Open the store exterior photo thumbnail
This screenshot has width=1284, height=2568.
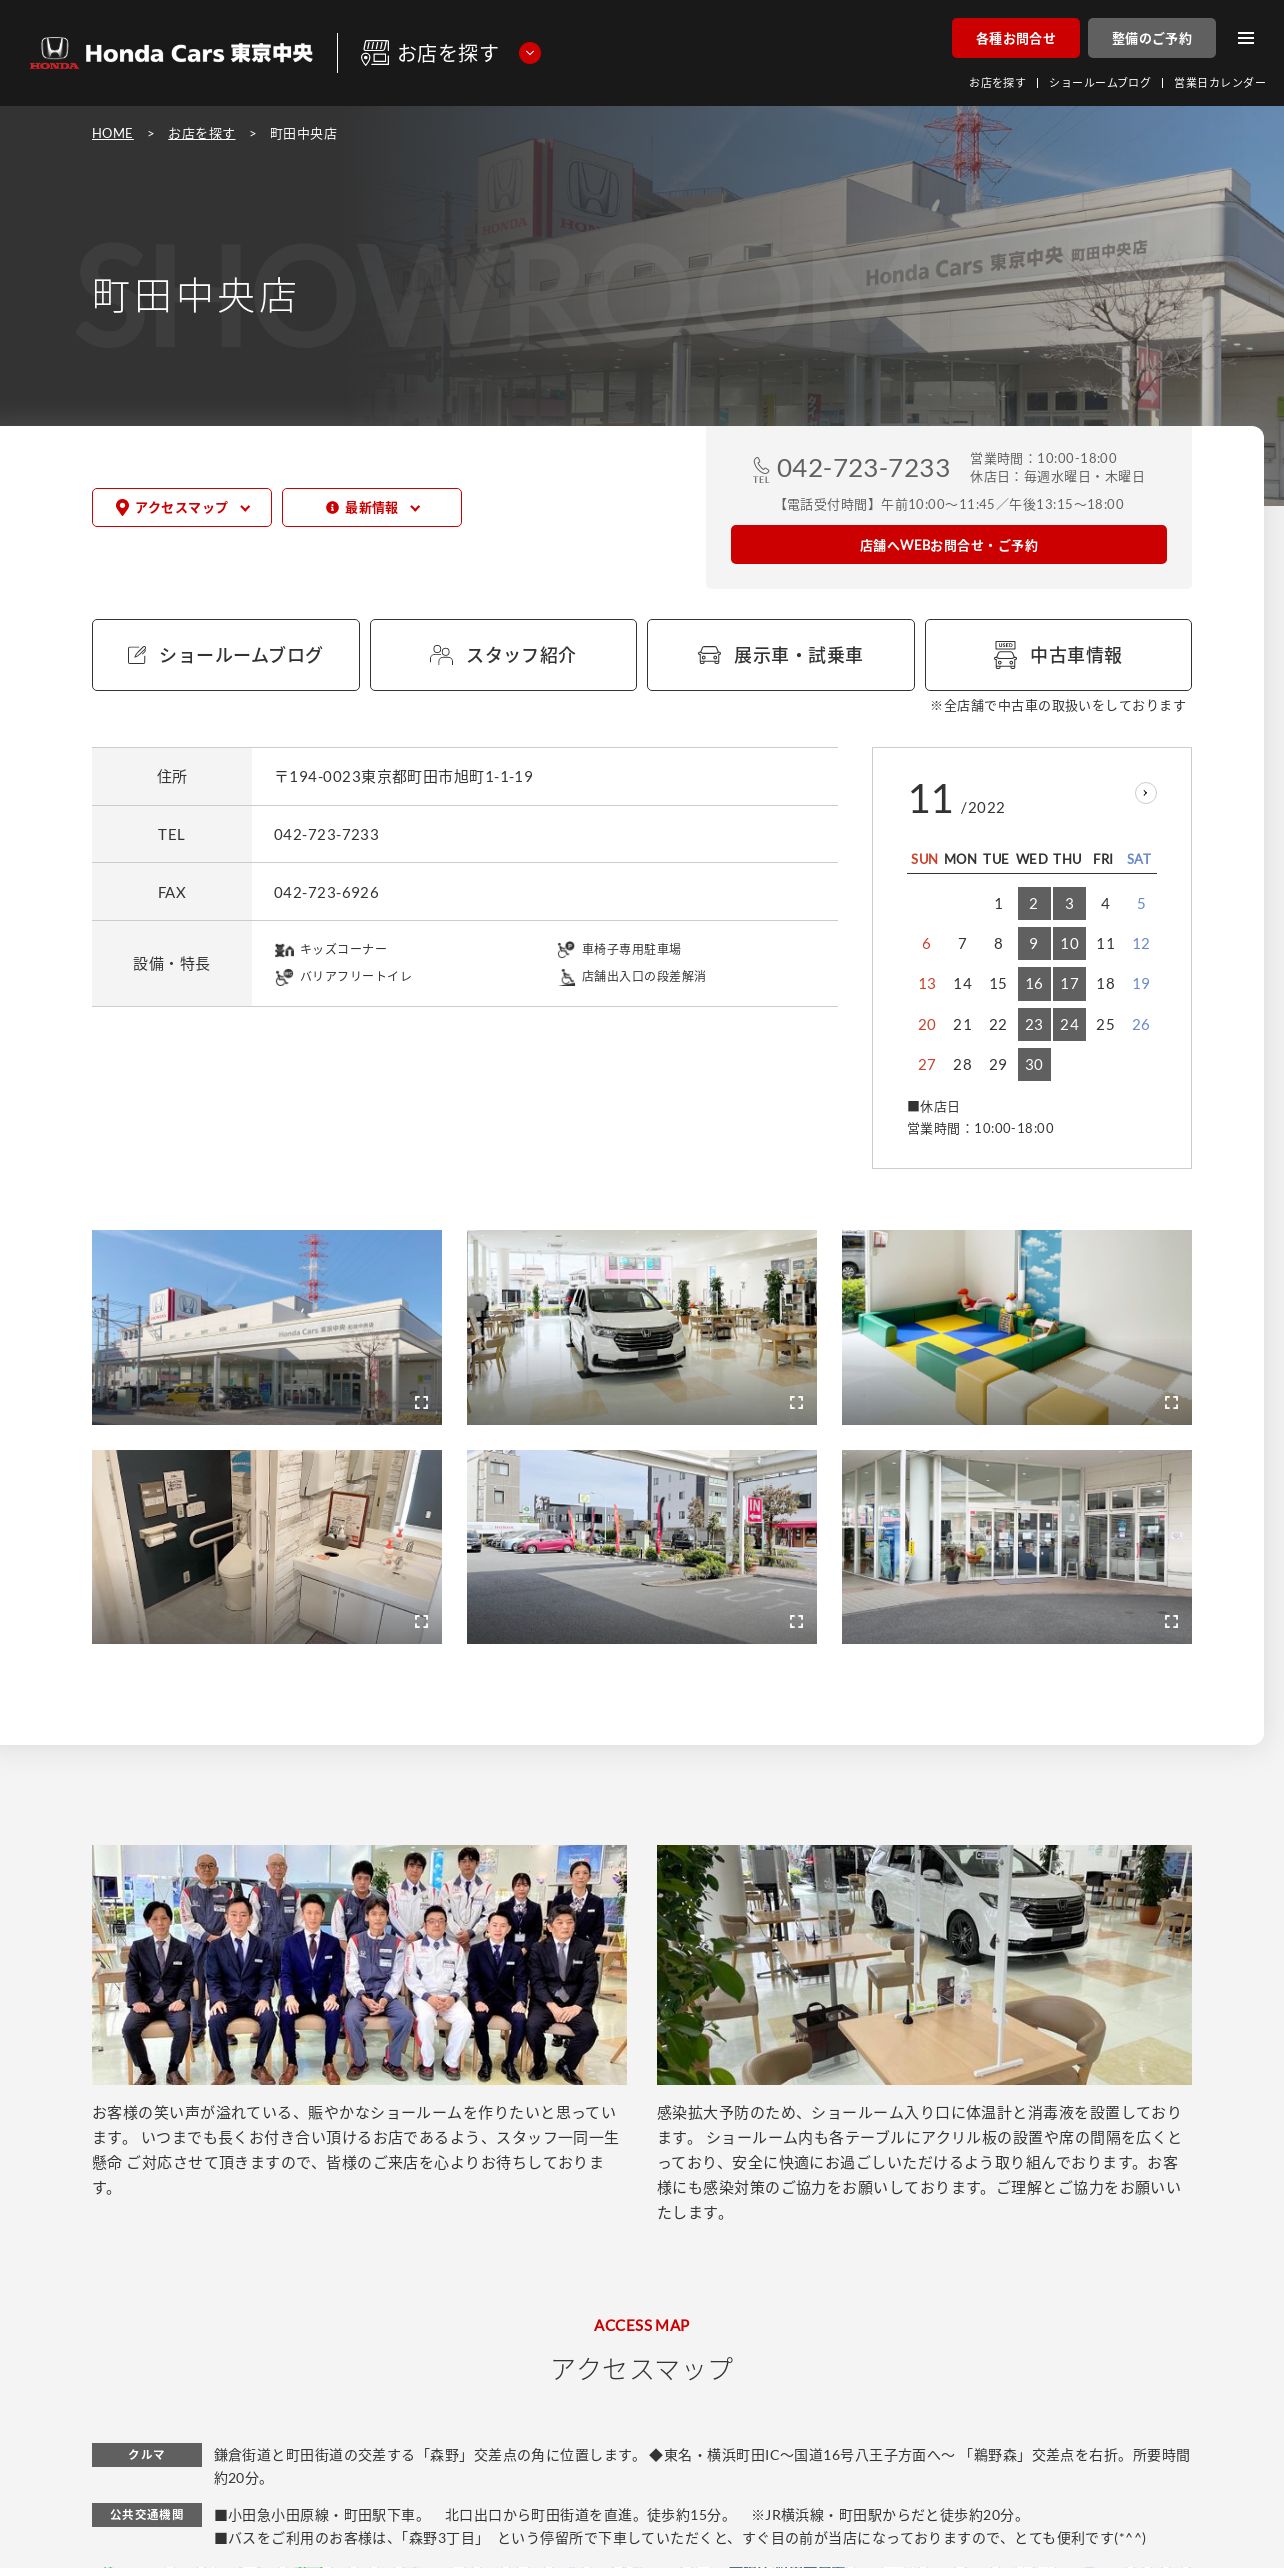[x=267, y=1327]
